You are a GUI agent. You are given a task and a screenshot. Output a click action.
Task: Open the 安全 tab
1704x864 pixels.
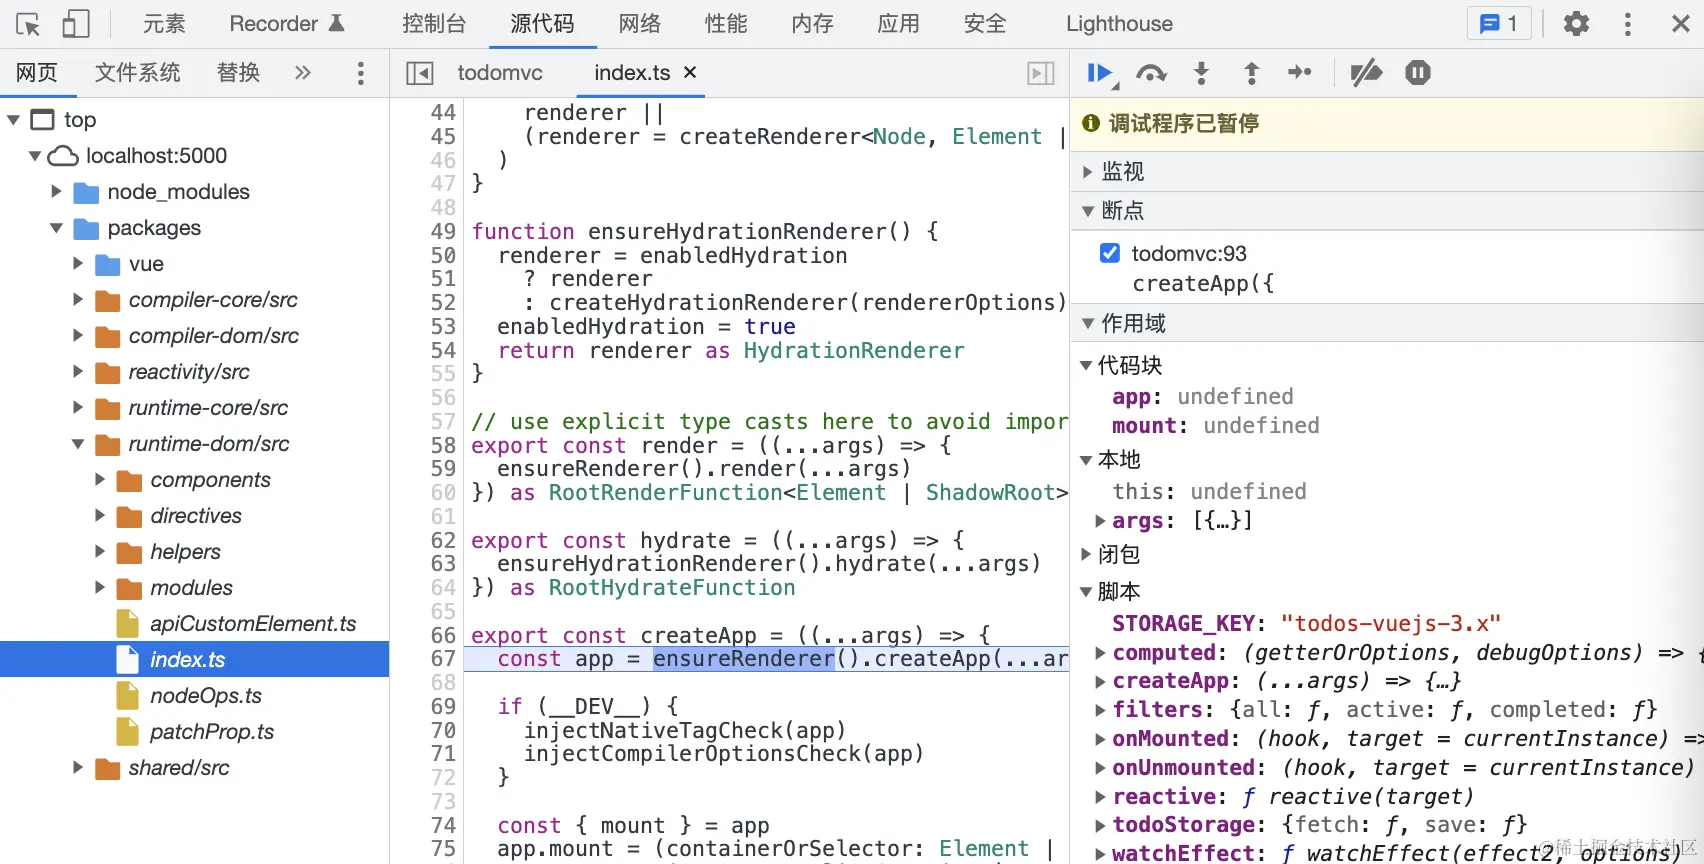tap(985, 24)
